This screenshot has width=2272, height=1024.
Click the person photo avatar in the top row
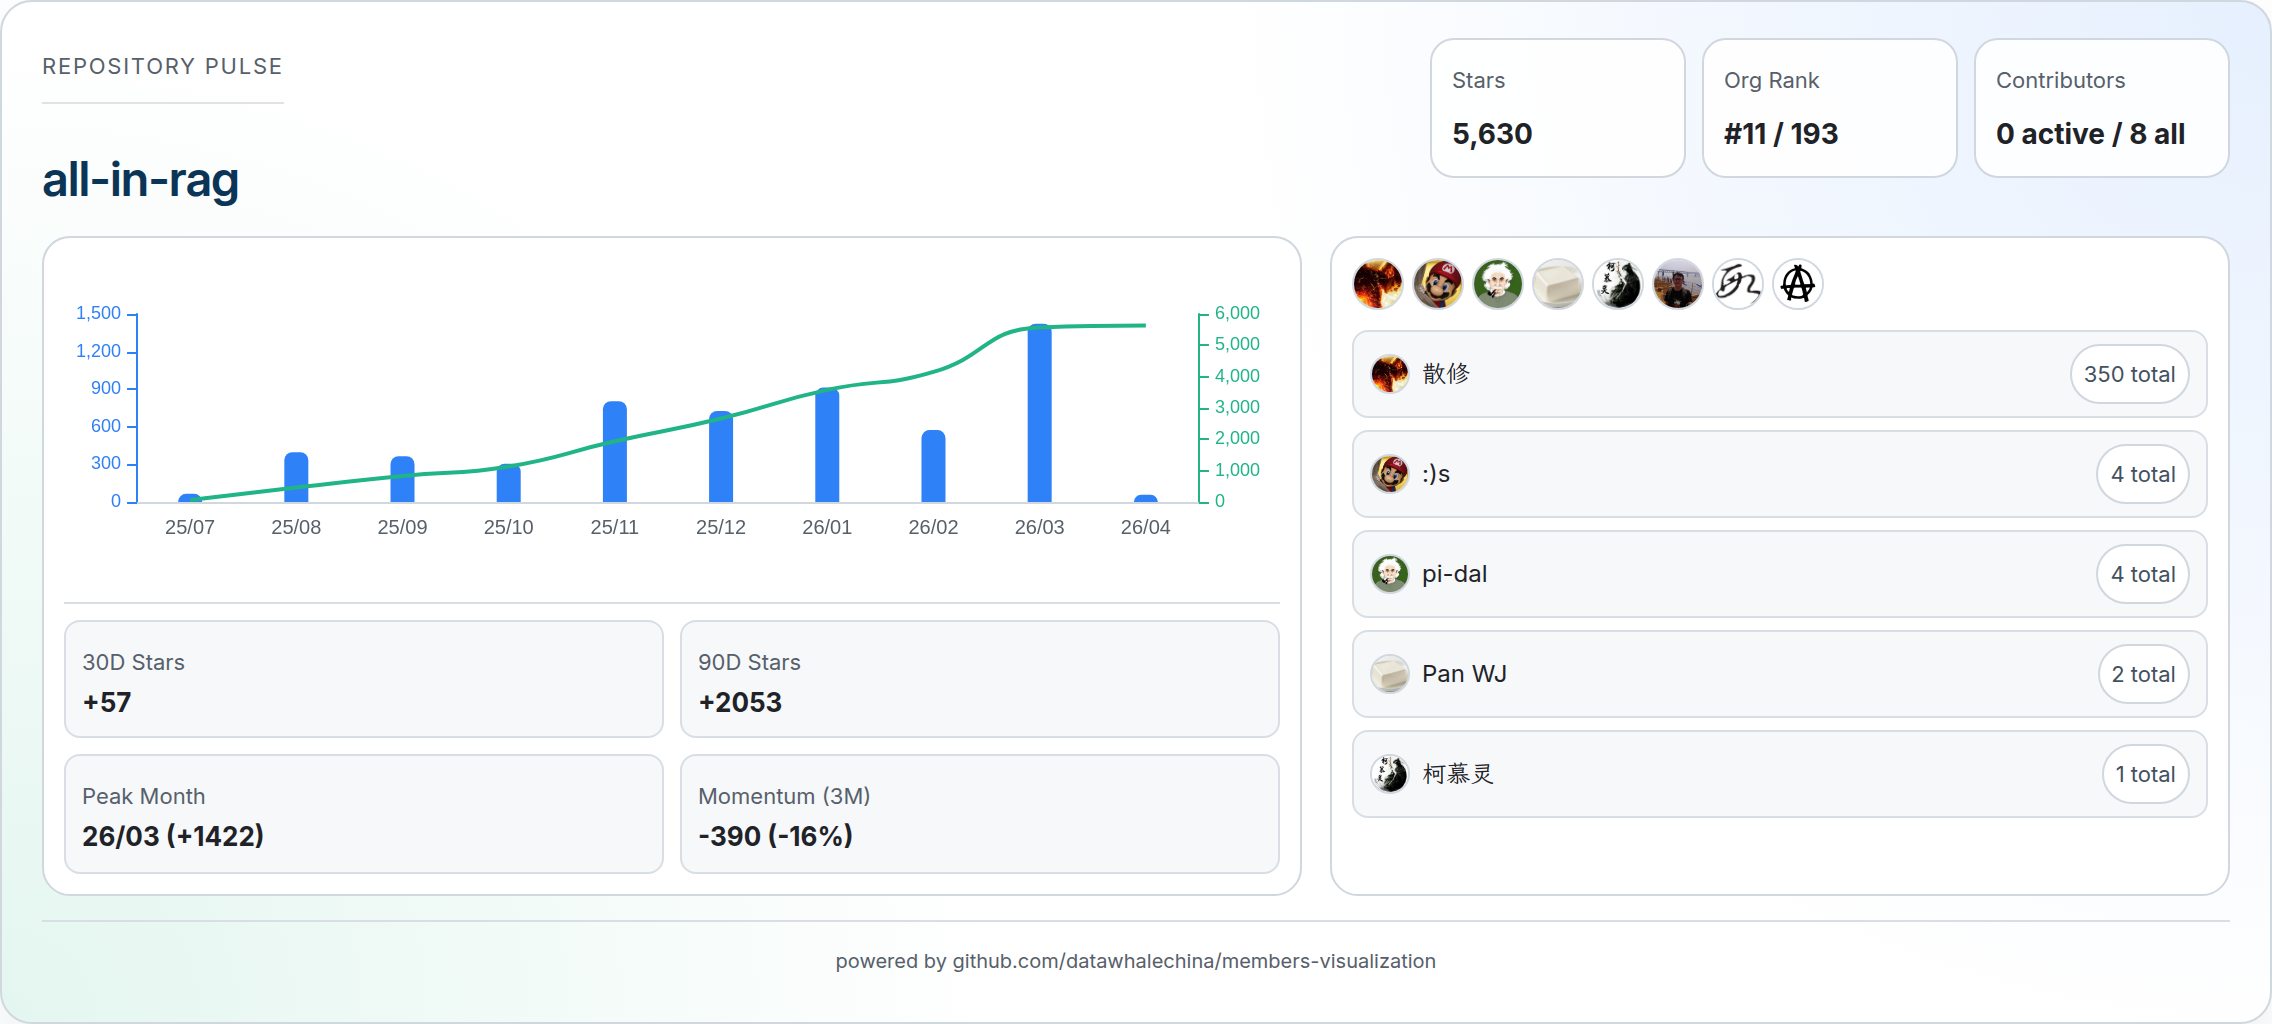pos(1677,284)
